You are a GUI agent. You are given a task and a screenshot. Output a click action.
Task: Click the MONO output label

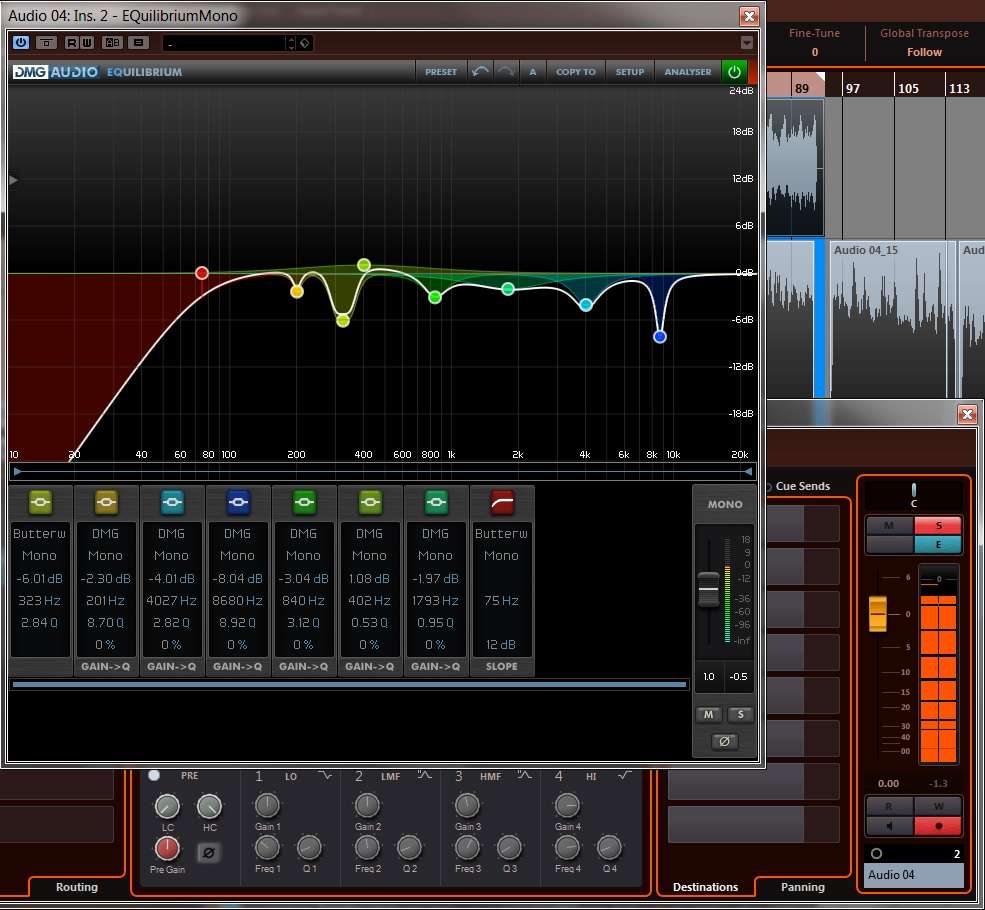coord(725,504)
